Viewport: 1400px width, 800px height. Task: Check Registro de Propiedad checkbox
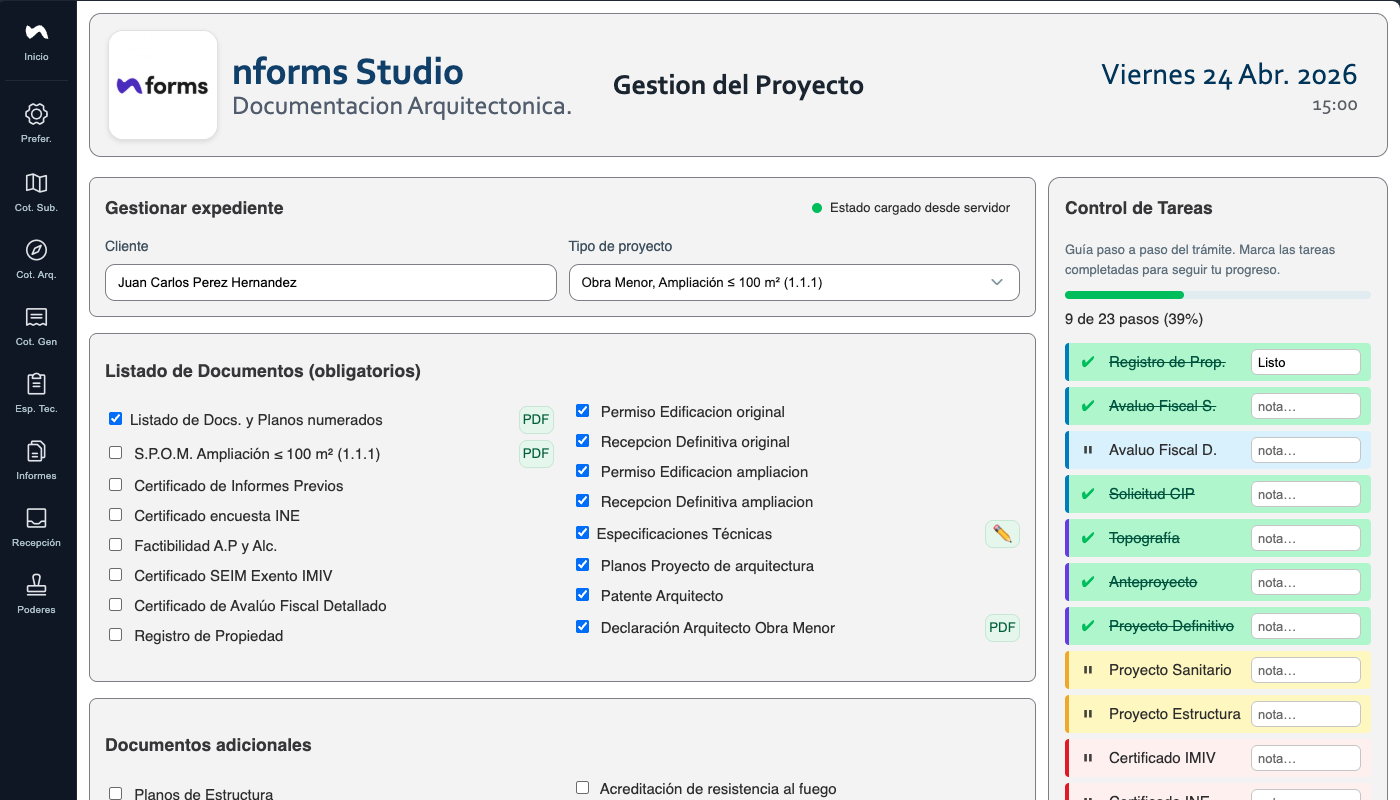pyautogui.click(x=115, y=635)
